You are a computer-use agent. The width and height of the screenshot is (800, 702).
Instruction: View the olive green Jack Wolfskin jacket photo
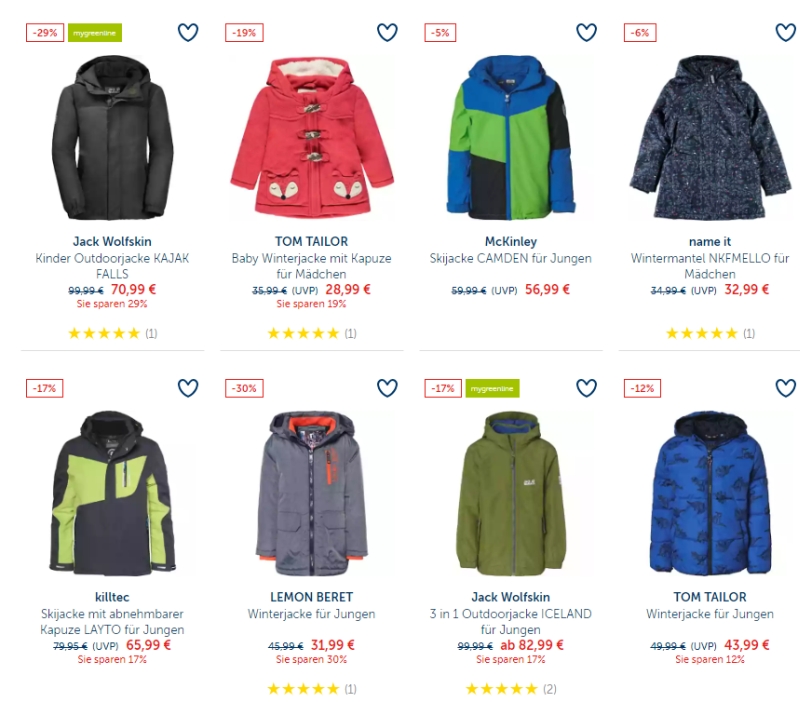(x=511, y=493)
